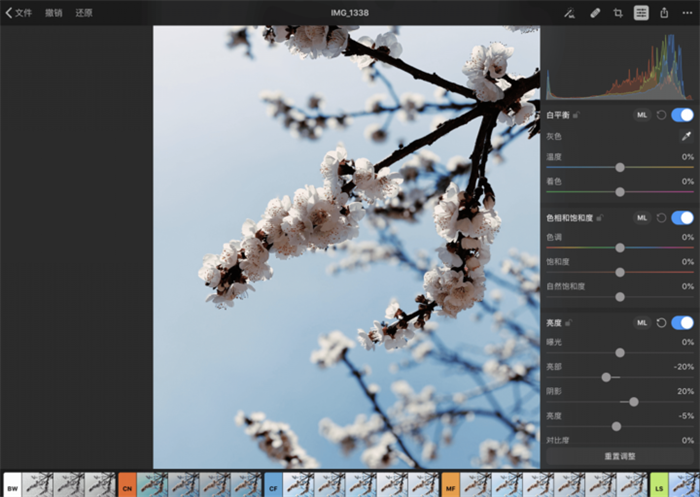
Task: Go back to 文件 browser
Action: [19, 13]
